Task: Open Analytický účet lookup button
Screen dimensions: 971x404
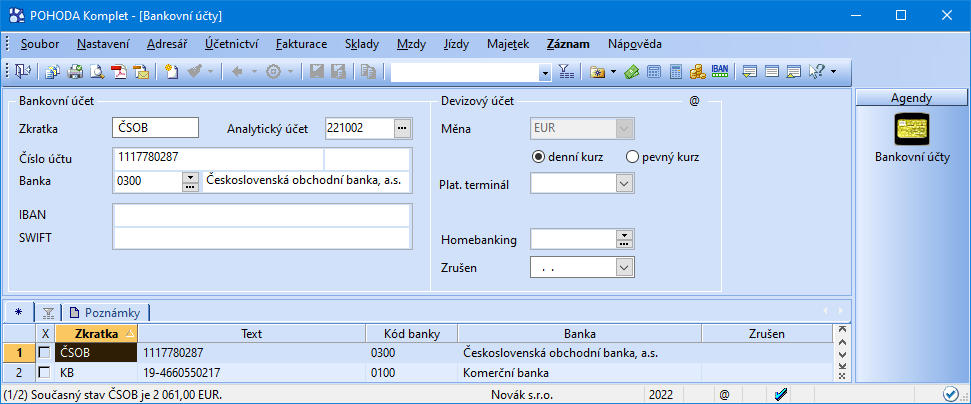Action: 403,128
